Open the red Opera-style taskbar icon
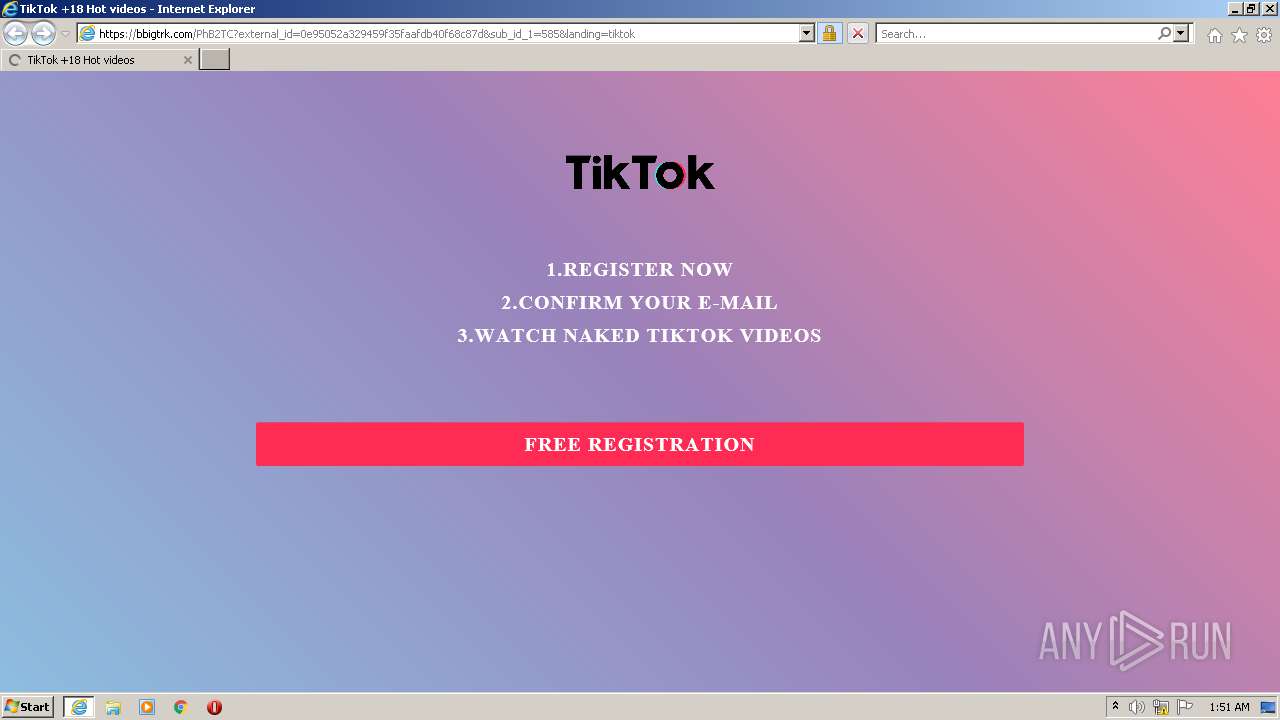 pos(214,707)
